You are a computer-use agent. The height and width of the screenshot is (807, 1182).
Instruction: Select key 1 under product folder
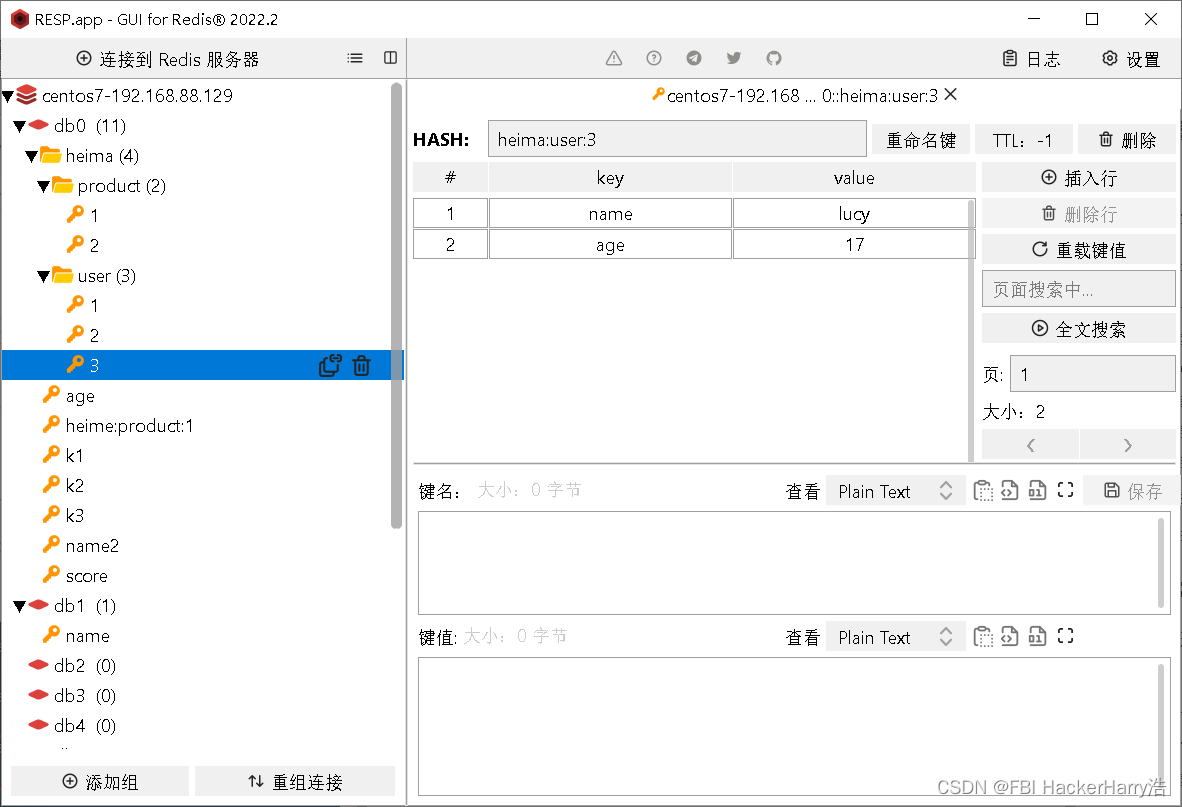(94, 216)
